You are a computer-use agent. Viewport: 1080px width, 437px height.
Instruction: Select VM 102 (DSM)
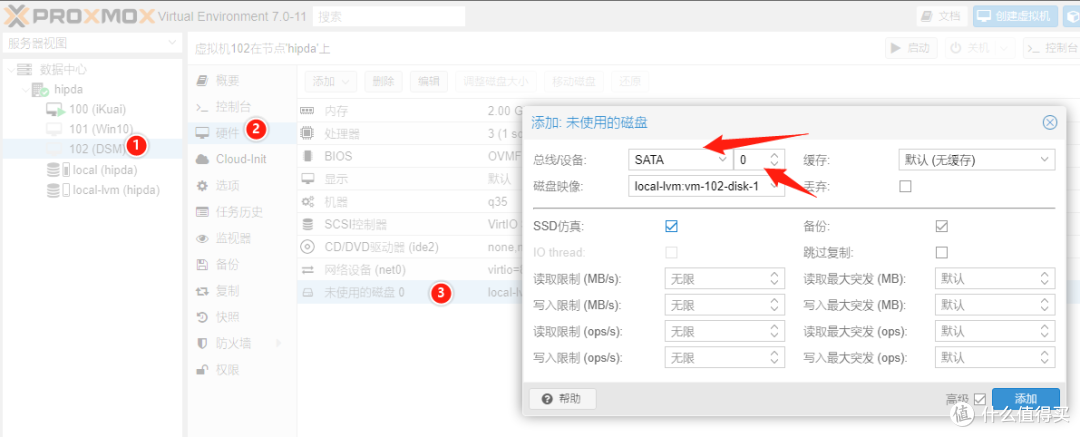(x=97, y=148)
